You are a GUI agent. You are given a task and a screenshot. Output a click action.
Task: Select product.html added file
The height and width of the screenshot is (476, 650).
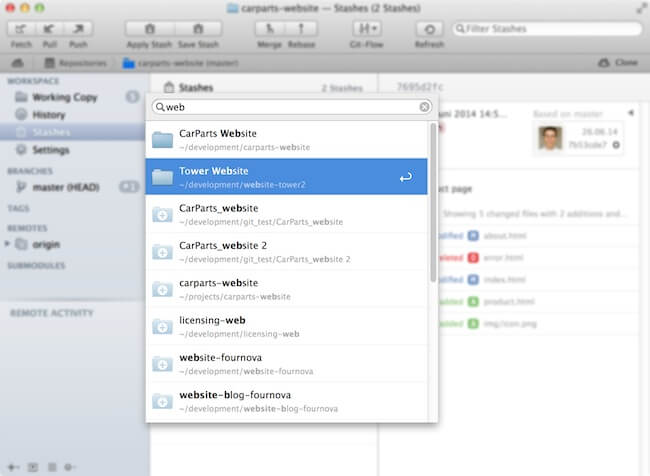pos(508,301)
